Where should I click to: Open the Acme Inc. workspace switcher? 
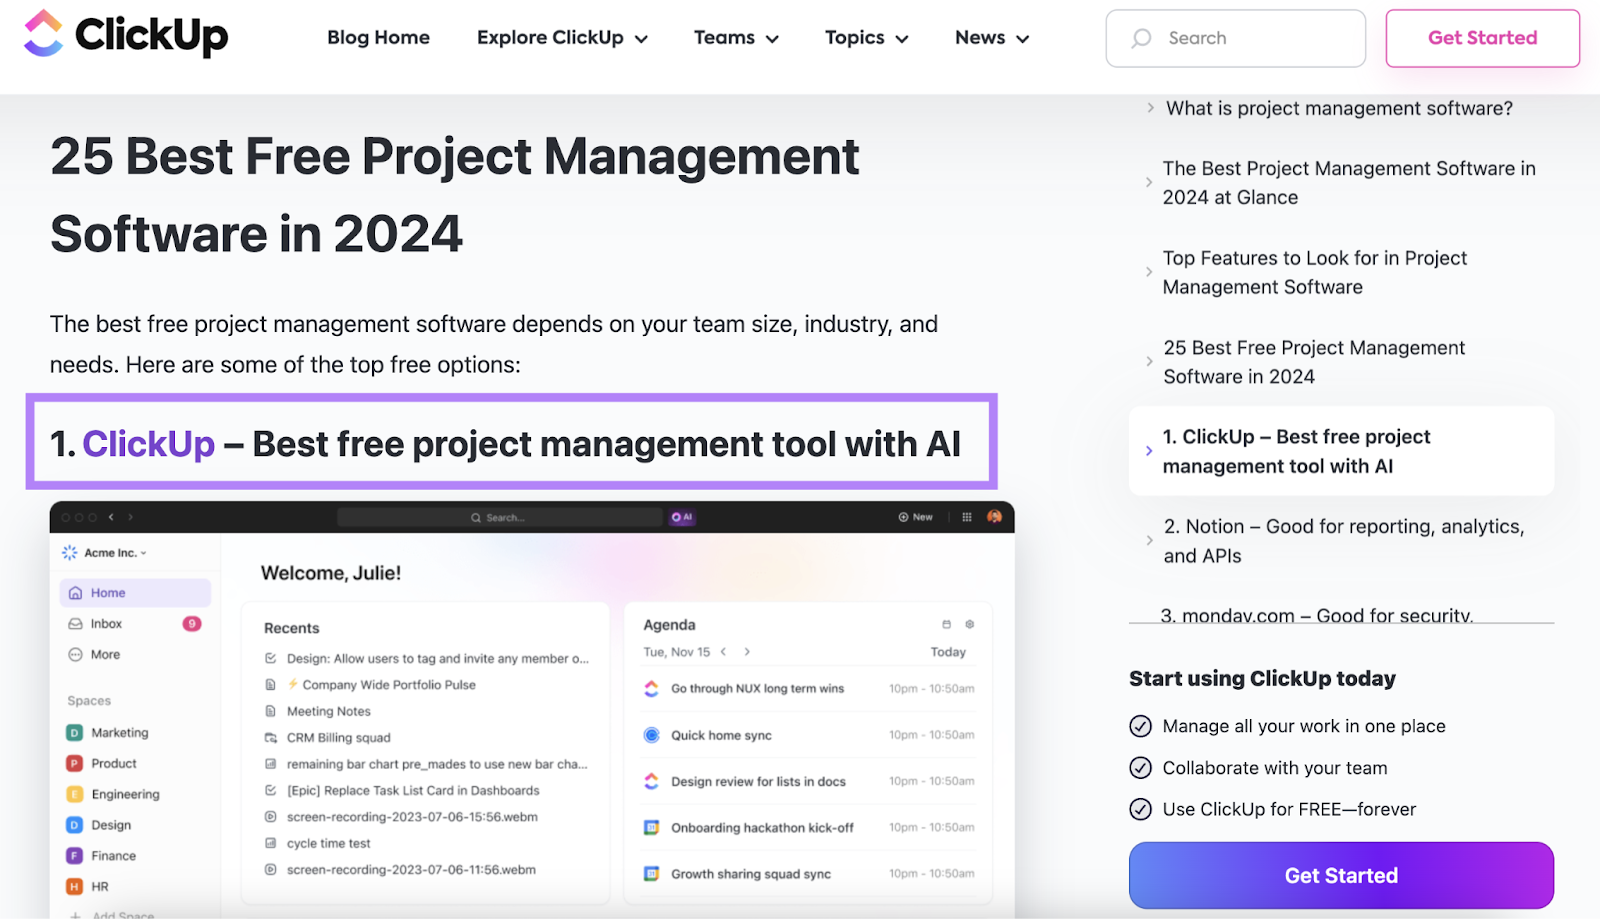tap(107, 552)
